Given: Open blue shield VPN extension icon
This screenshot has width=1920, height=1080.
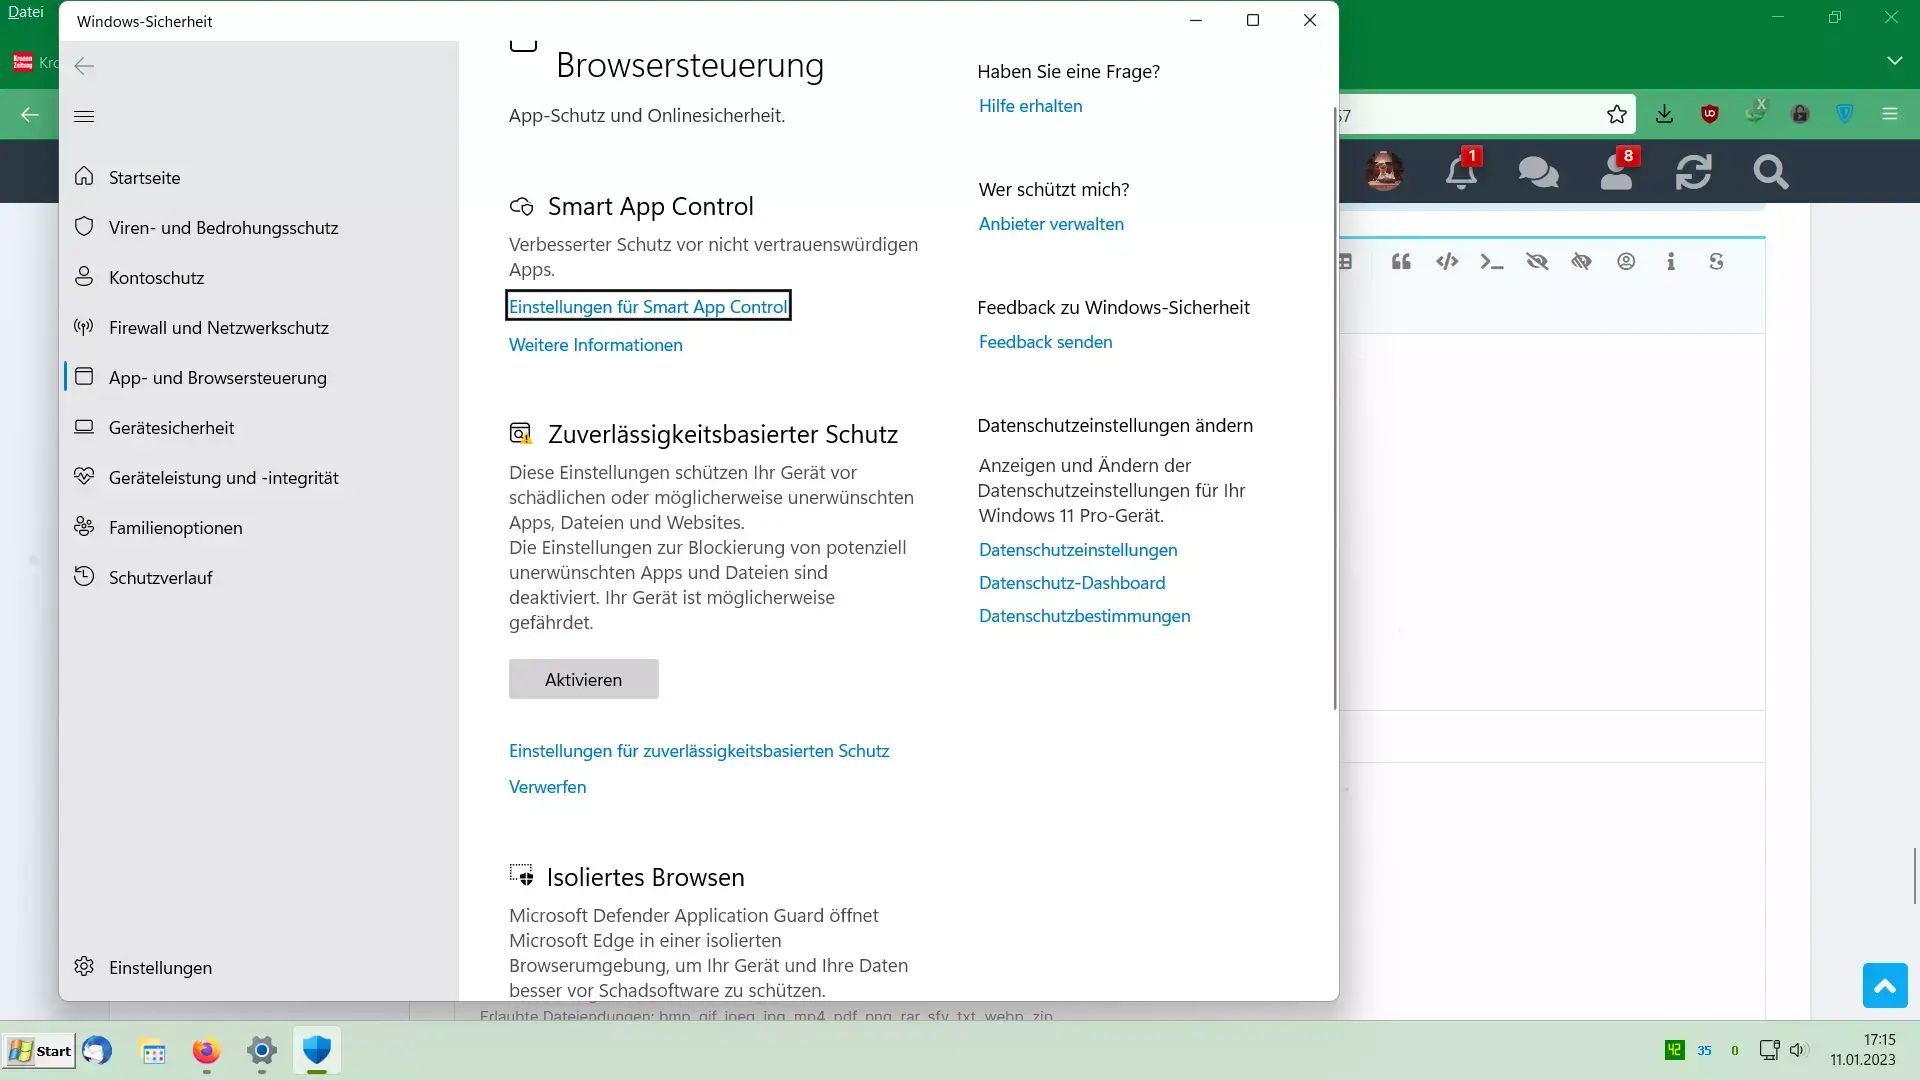Looking at the screenshot, I should 1845,114.
